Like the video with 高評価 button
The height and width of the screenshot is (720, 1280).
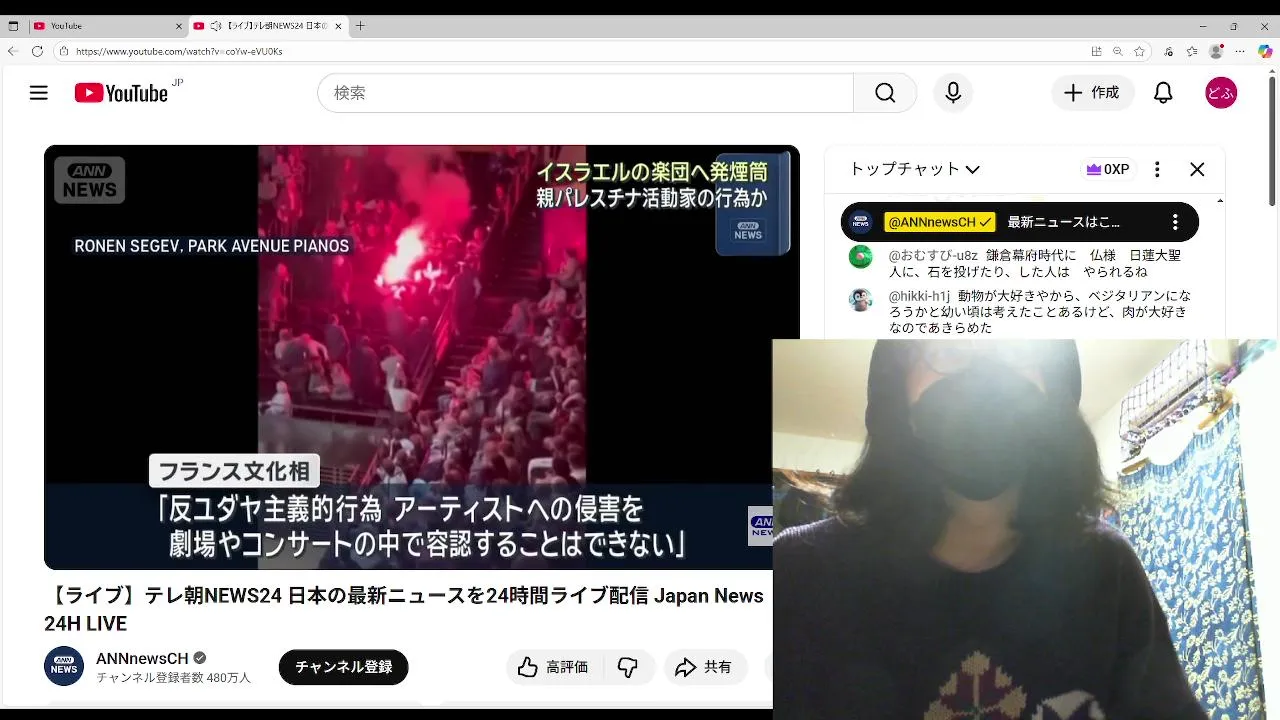point(553,667)
